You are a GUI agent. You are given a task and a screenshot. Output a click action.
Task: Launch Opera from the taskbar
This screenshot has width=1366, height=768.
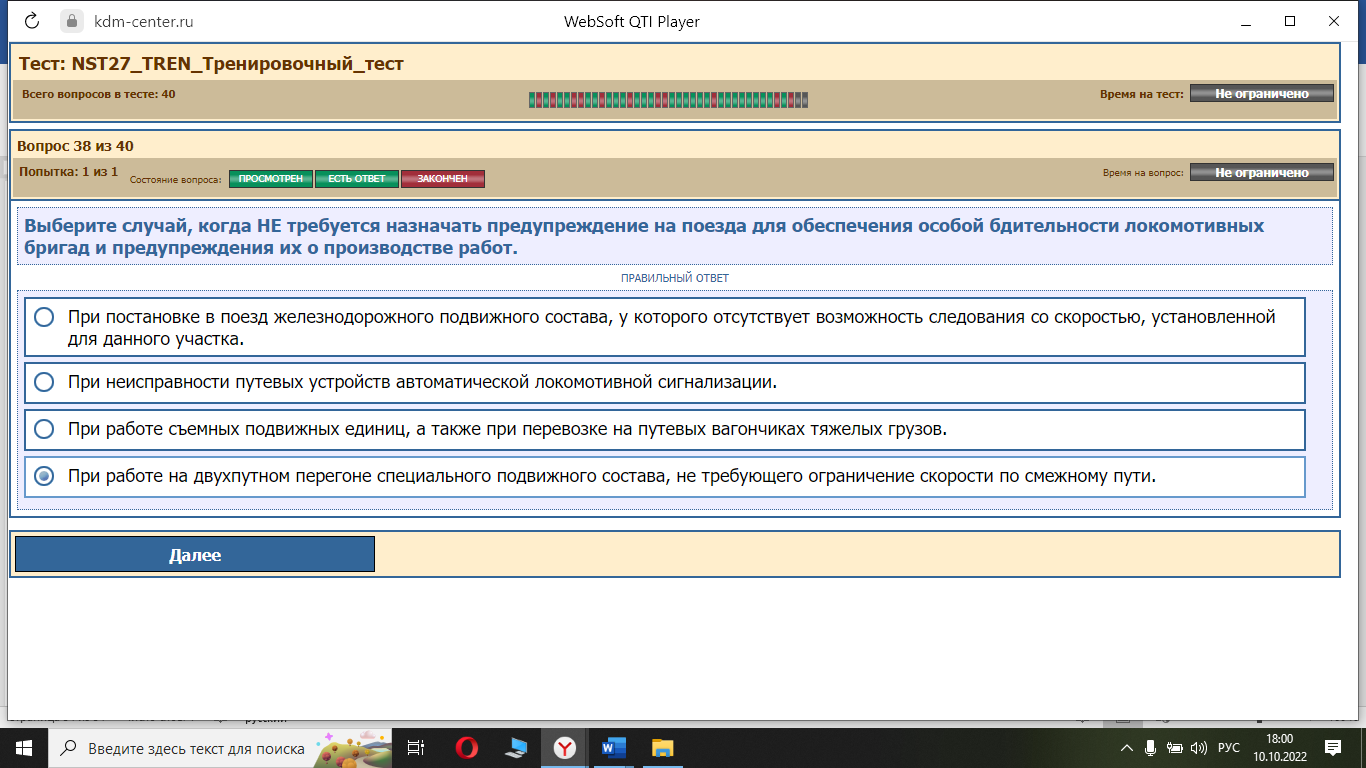click(466, 747)
